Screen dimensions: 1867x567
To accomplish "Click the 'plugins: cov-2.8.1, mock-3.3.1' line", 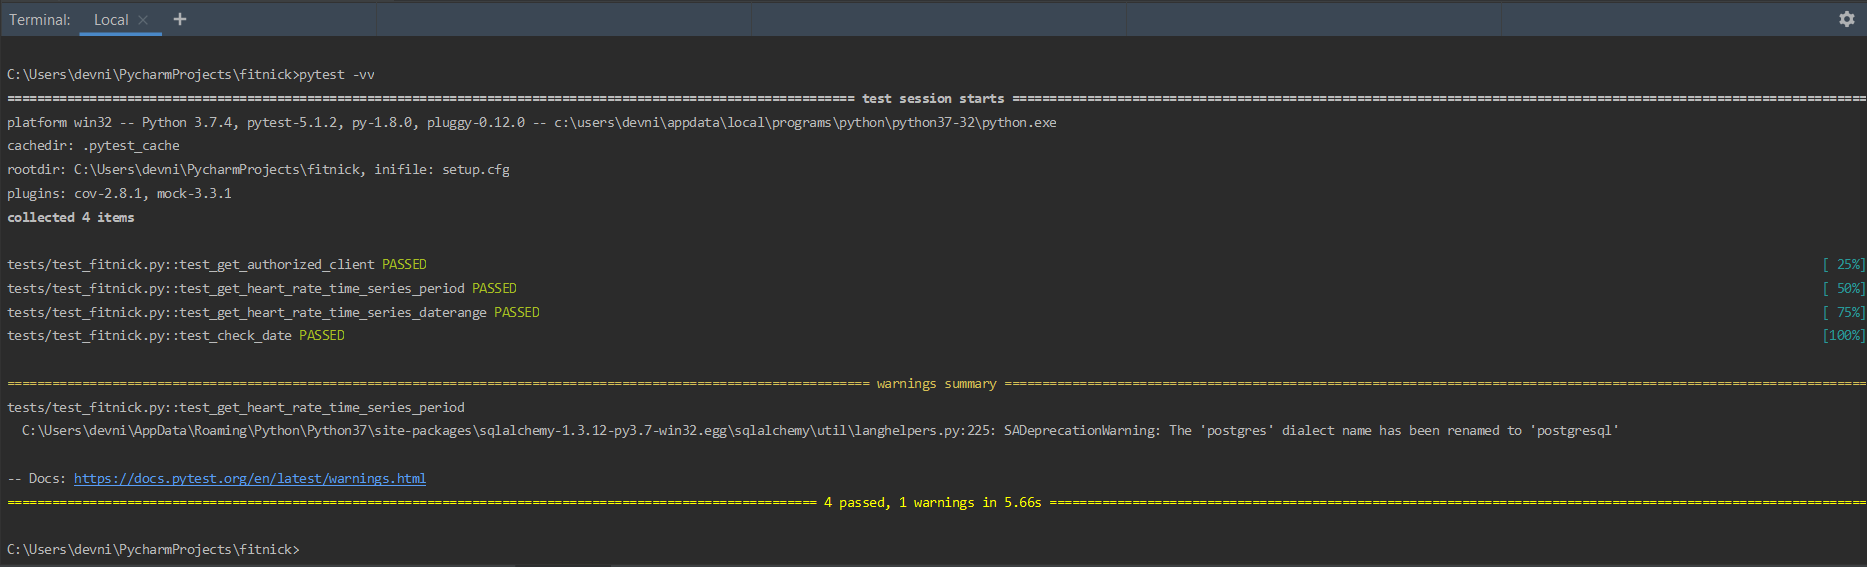I will pyautogui.click(x=119, y=193).
